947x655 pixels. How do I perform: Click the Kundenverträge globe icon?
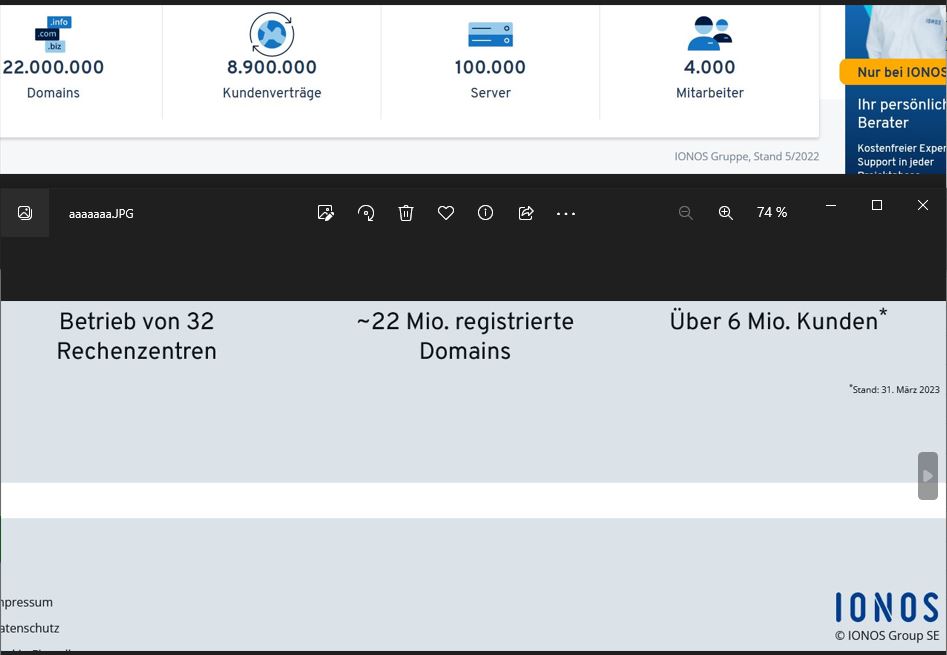(271, 33)
